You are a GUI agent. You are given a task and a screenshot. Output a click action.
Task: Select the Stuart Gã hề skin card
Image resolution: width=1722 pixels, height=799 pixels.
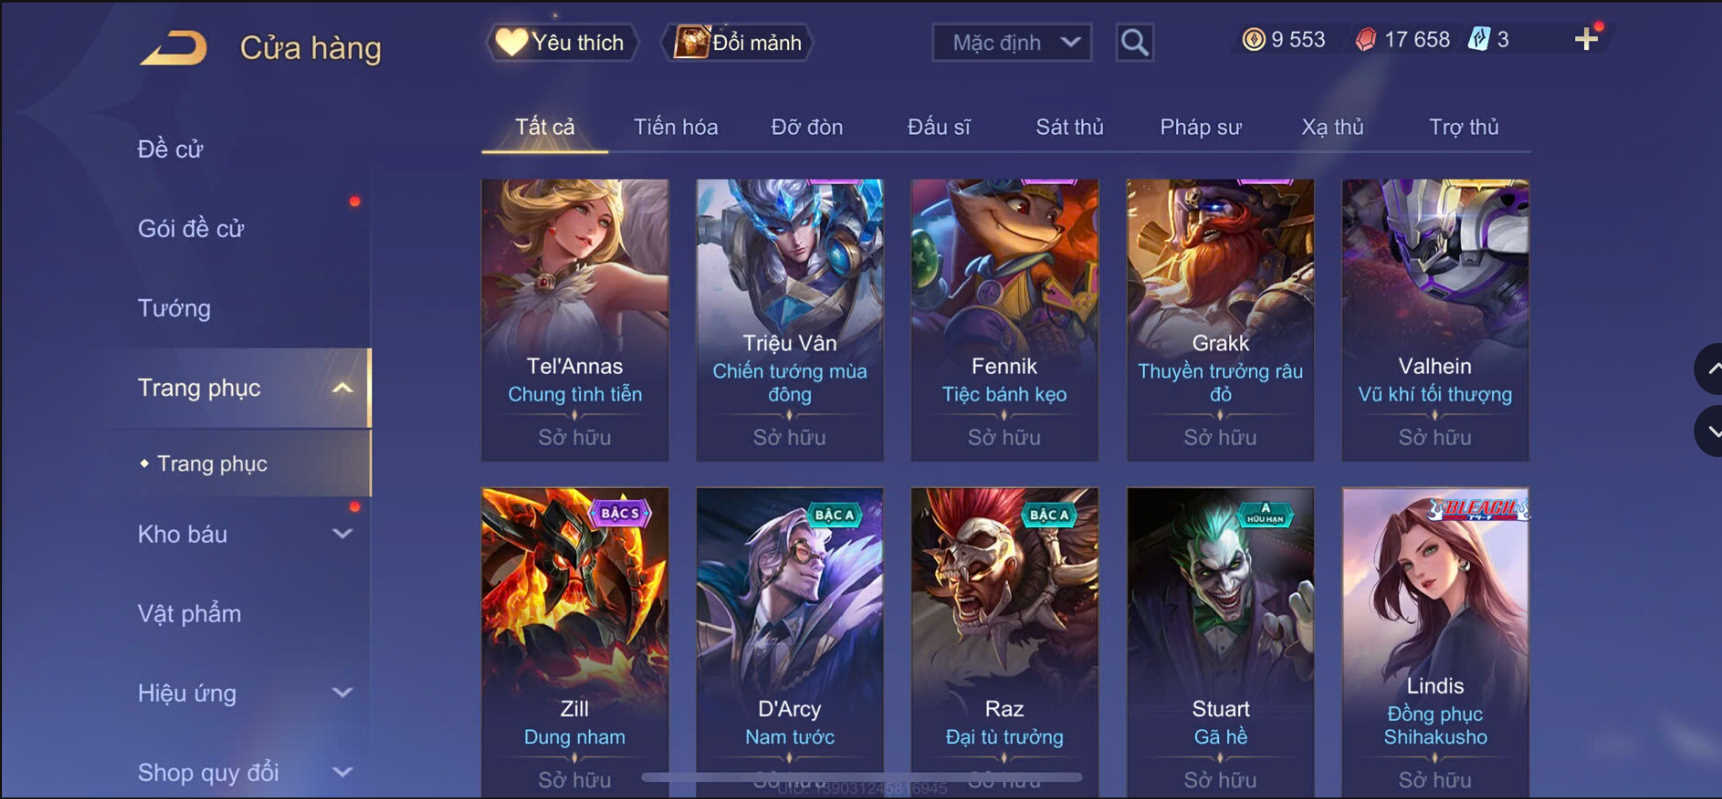coord(1220,642)
